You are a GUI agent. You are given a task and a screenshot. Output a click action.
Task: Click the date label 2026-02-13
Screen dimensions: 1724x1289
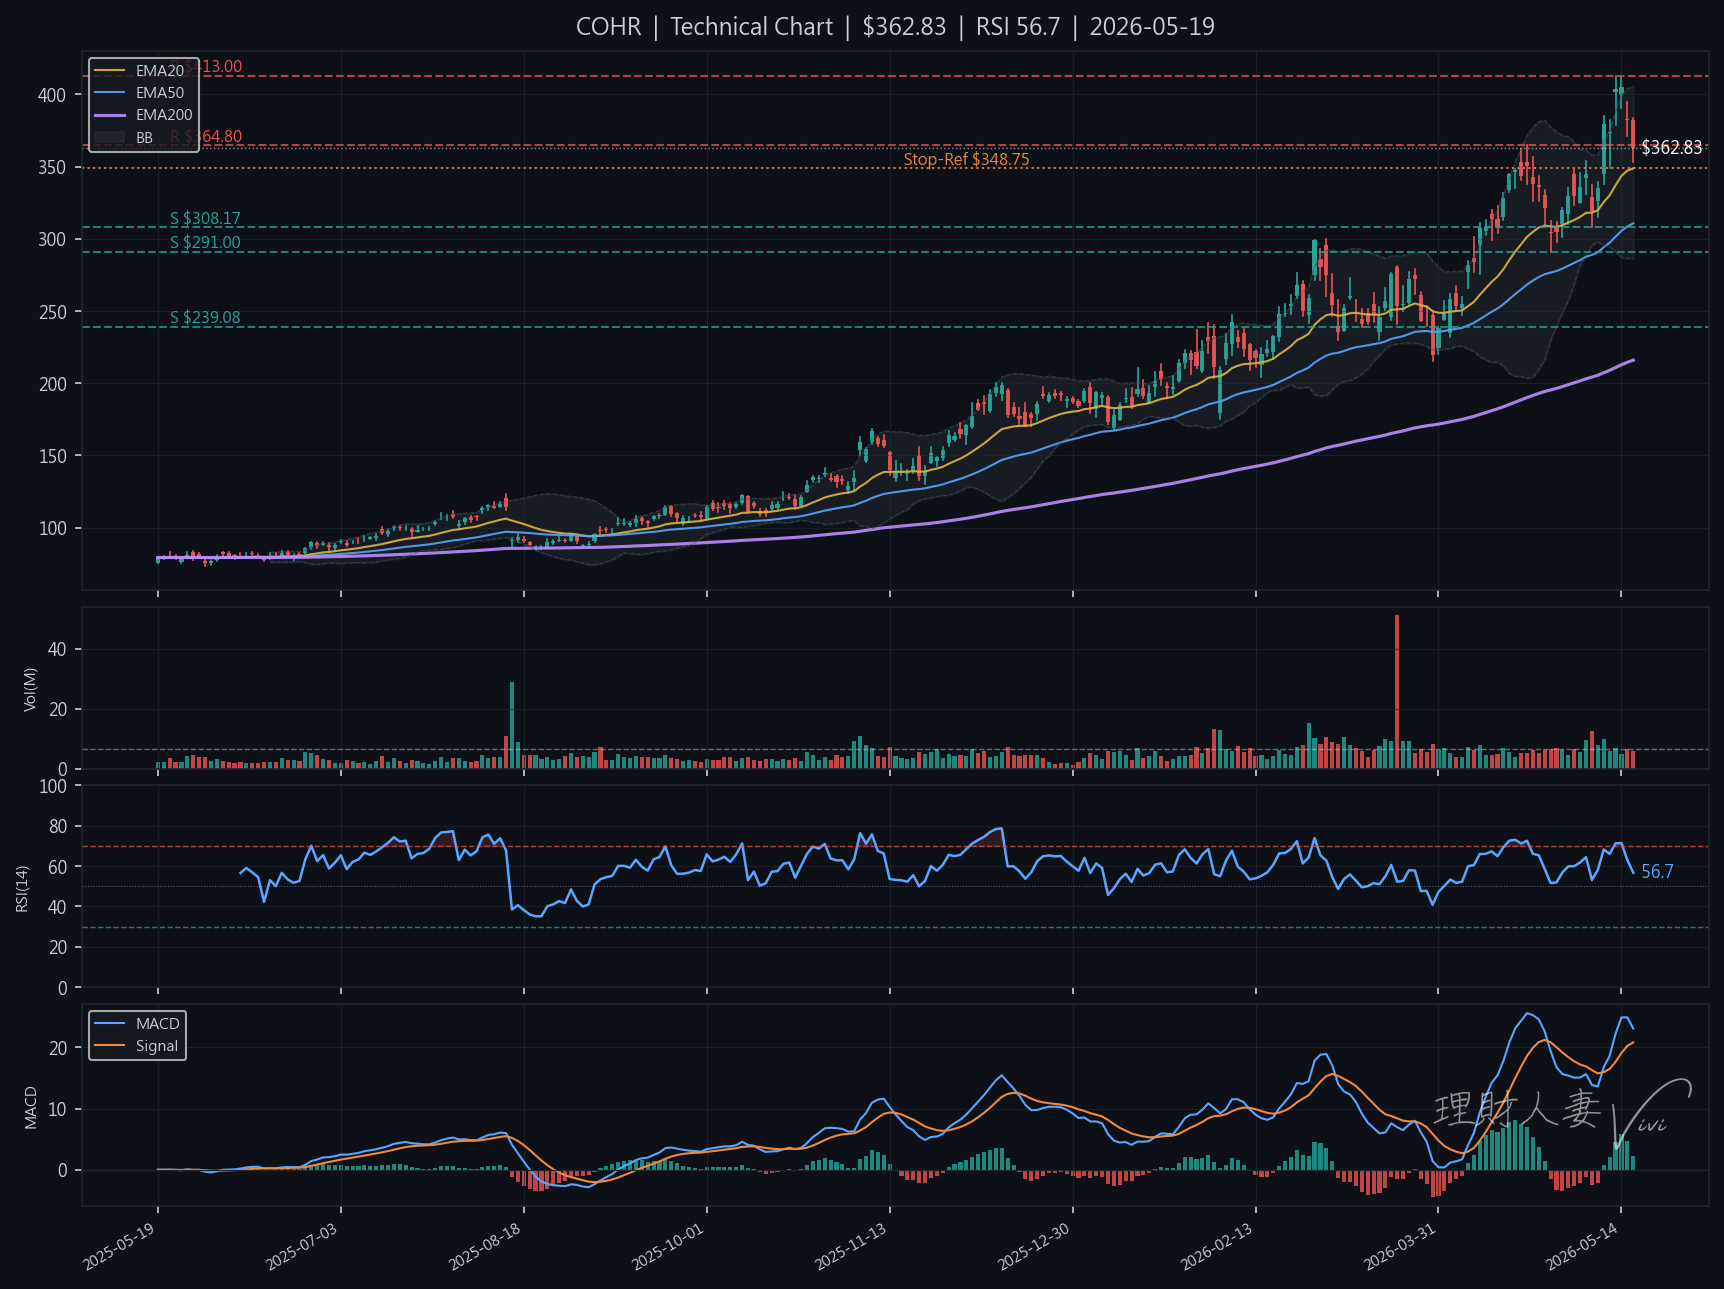pyautogui.click(x=1218, y=1246)
